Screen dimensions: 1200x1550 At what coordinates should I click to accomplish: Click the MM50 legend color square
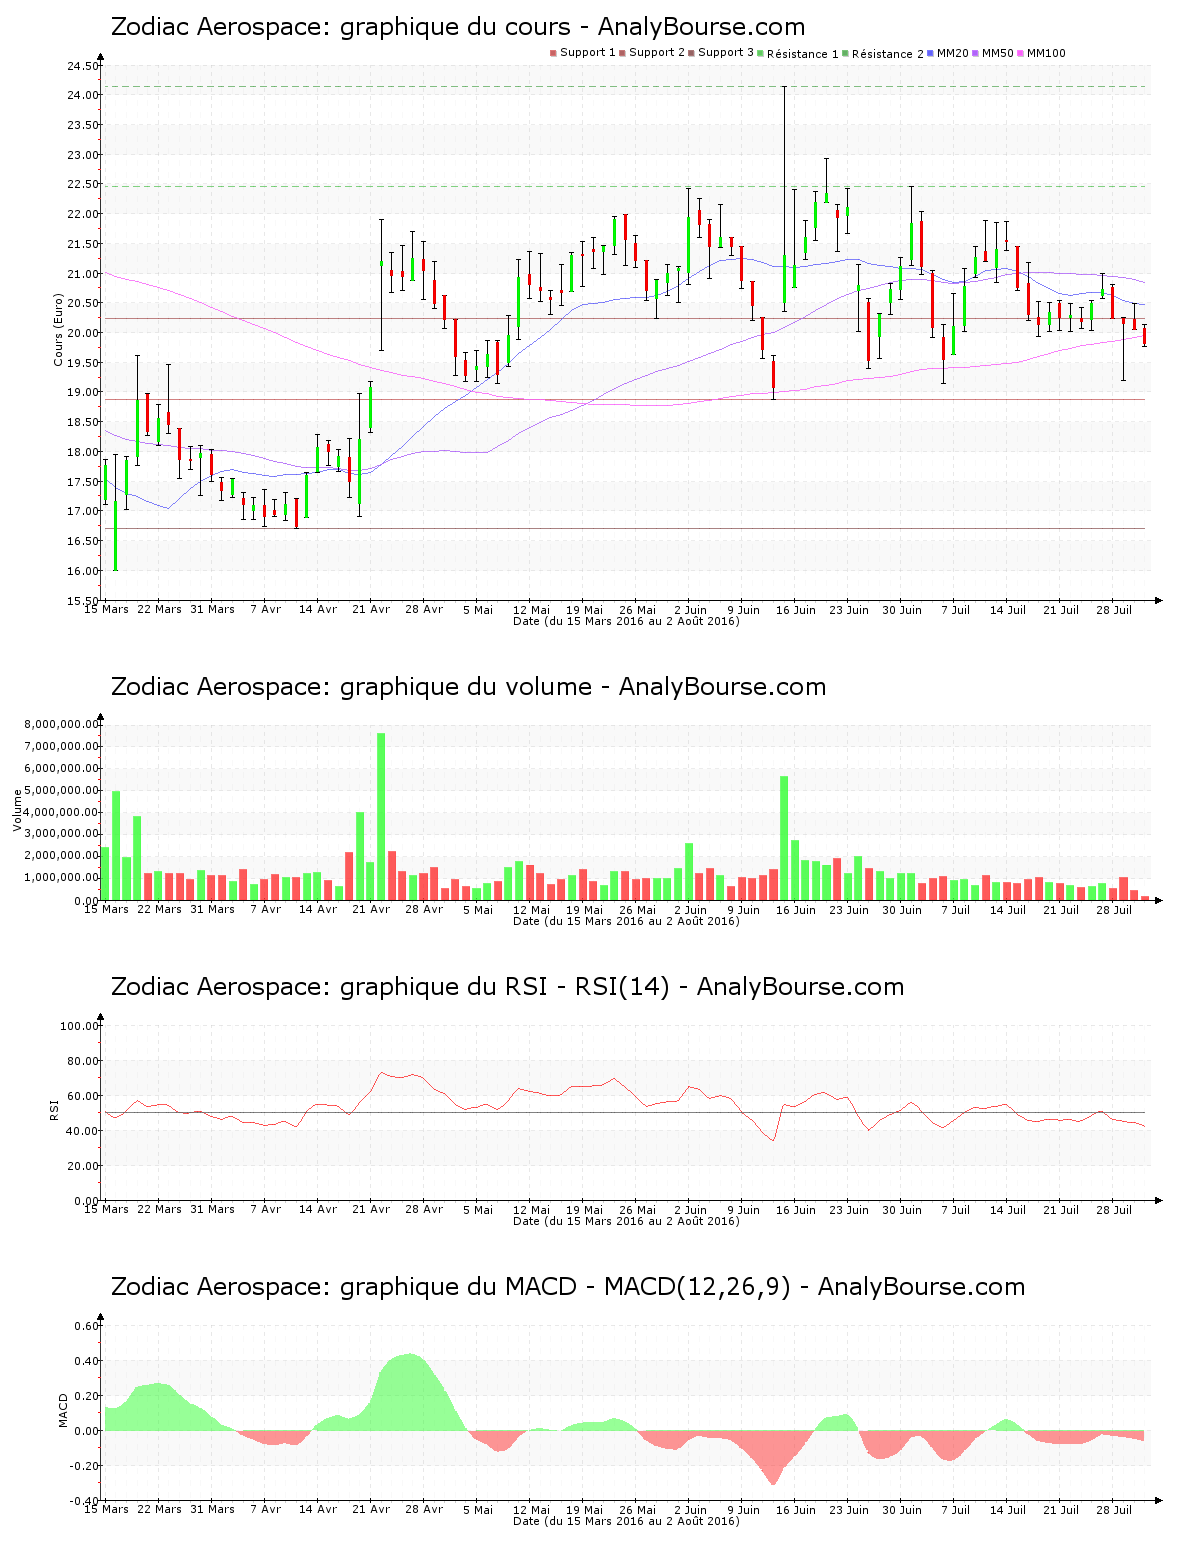click(976, 53)
